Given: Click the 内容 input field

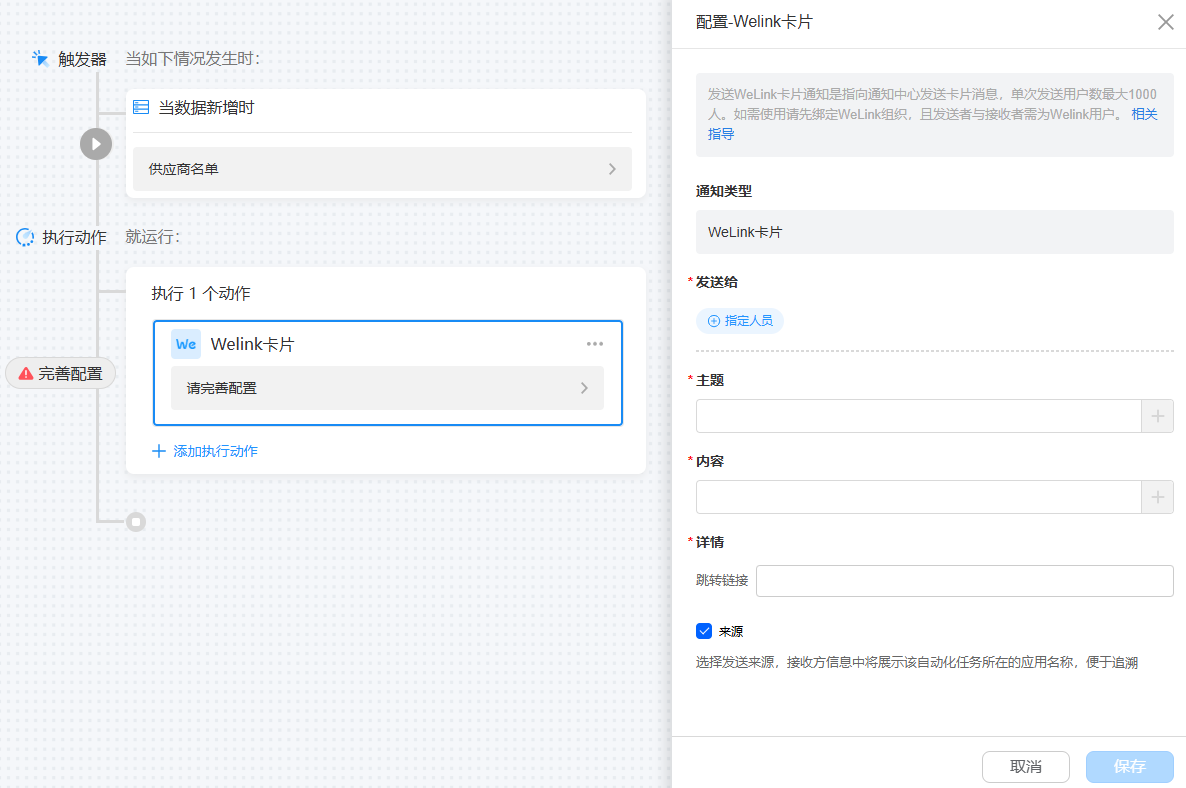Looking at the screenshot, I should click(x=918, y=497).
